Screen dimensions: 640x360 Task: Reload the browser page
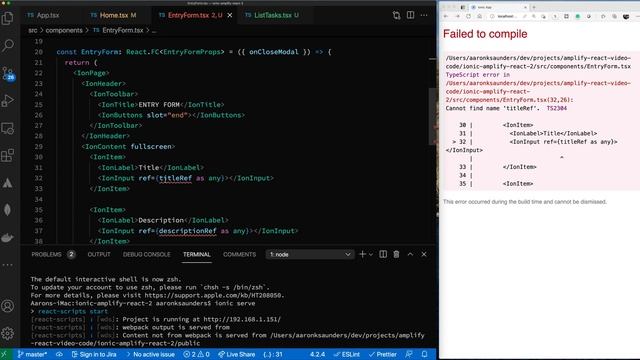[468, 16]
